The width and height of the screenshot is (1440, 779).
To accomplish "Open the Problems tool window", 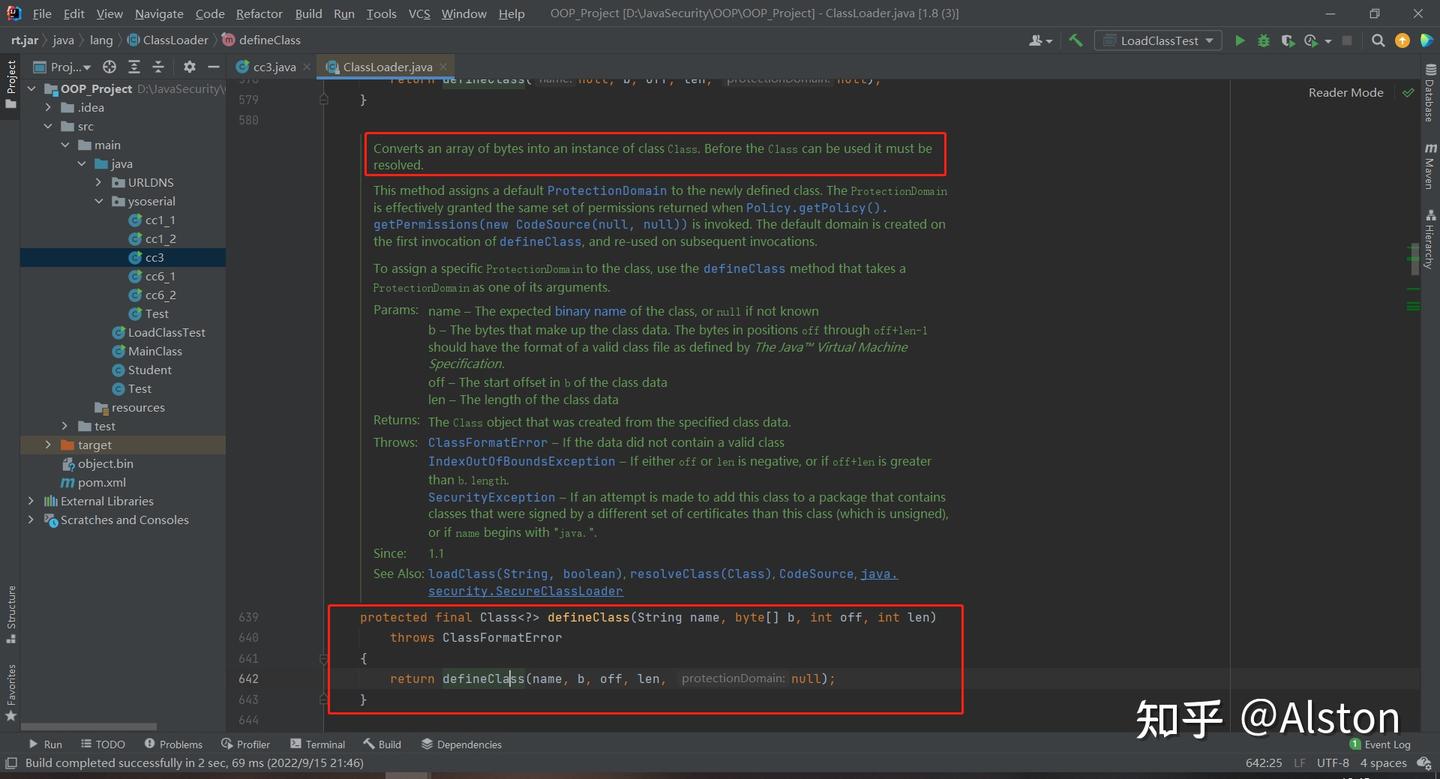I will tap(173, 744).
